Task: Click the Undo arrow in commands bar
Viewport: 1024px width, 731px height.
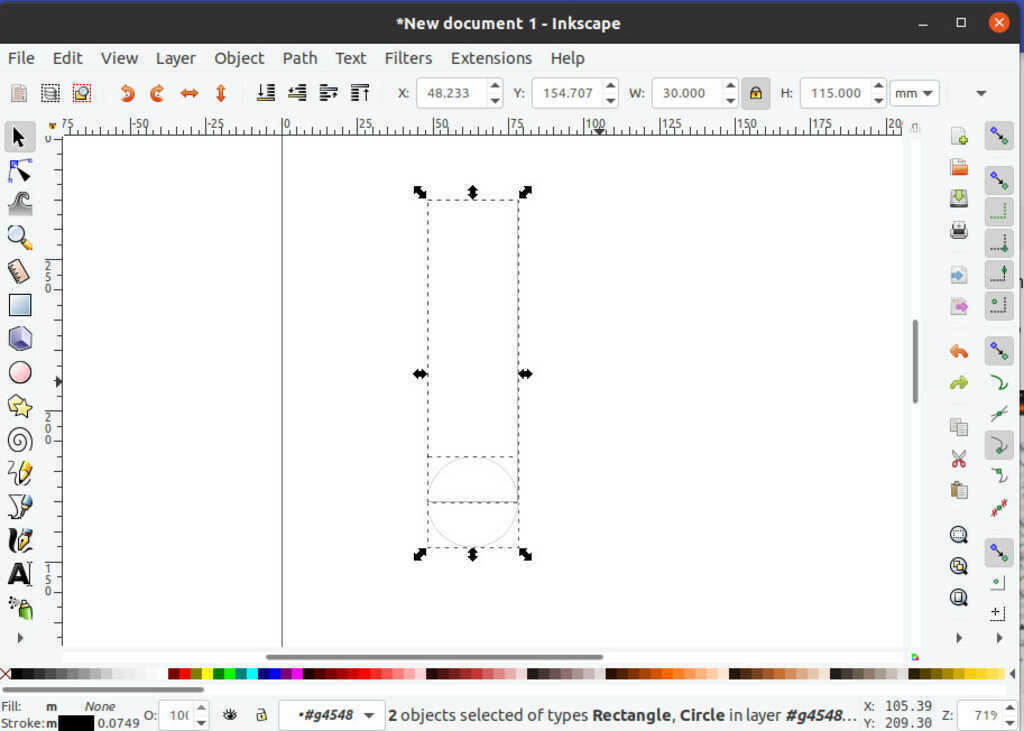Action: point(958,351)
